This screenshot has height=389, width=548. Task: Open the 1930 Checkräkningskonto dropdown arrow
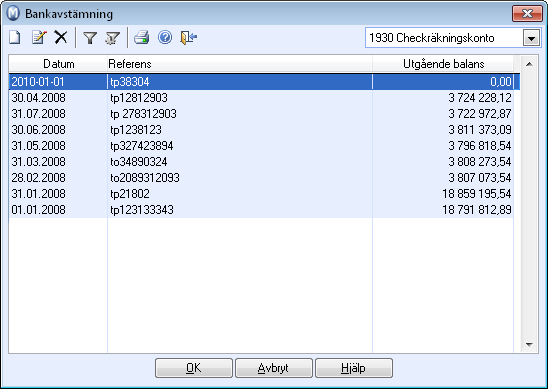tap(531, 38)
